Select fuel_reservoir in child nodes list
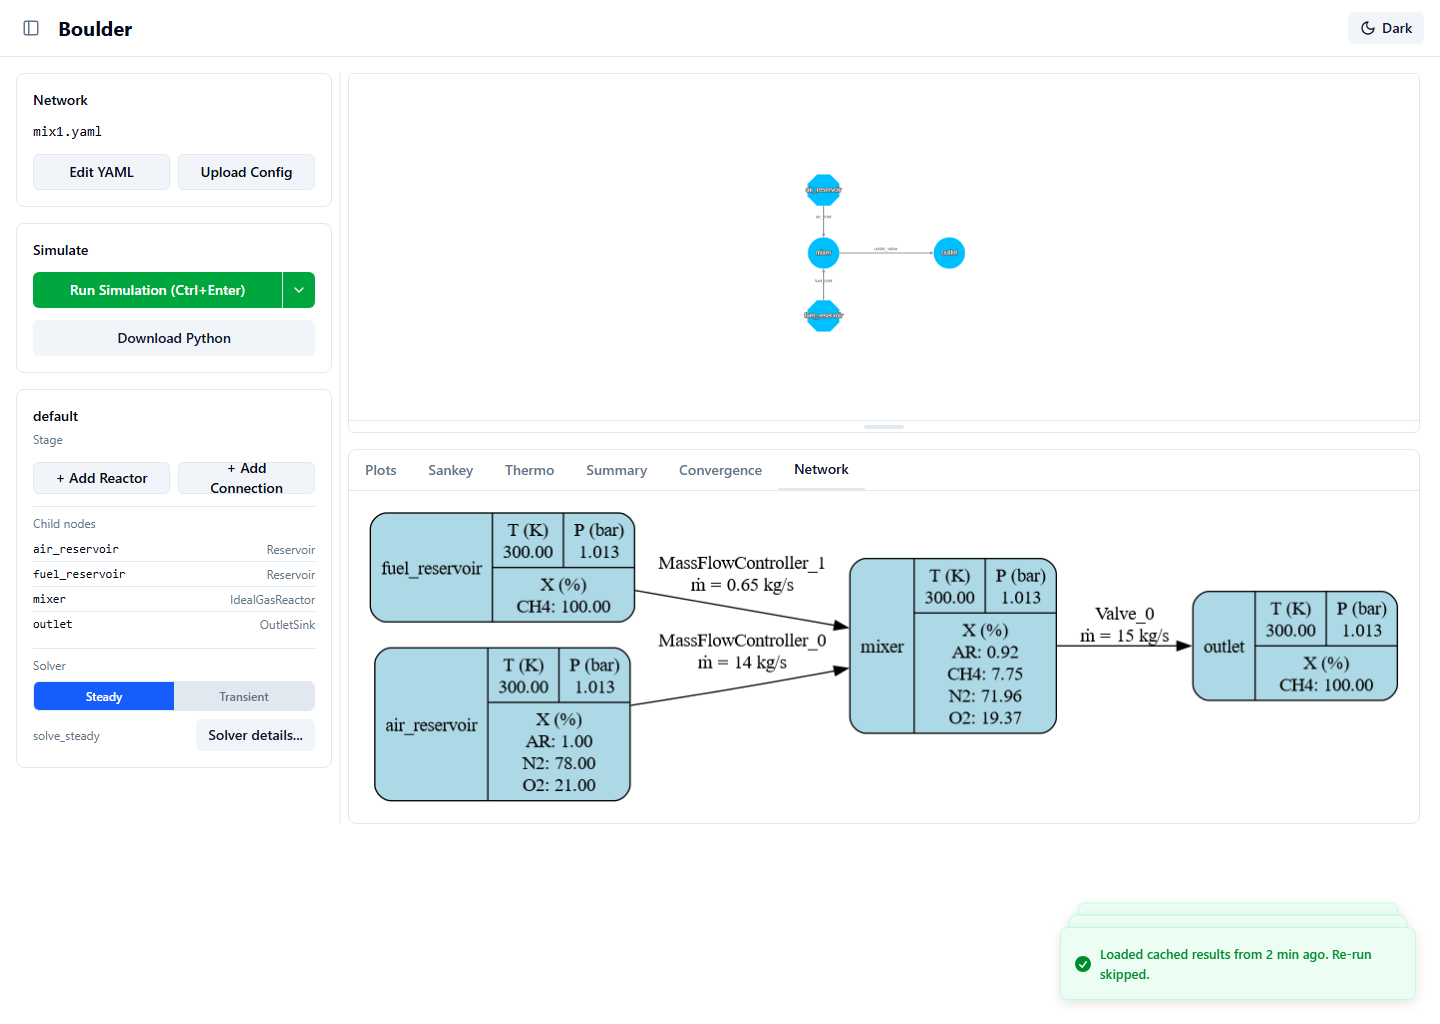 pyautogui.click(x=174, y=574)
